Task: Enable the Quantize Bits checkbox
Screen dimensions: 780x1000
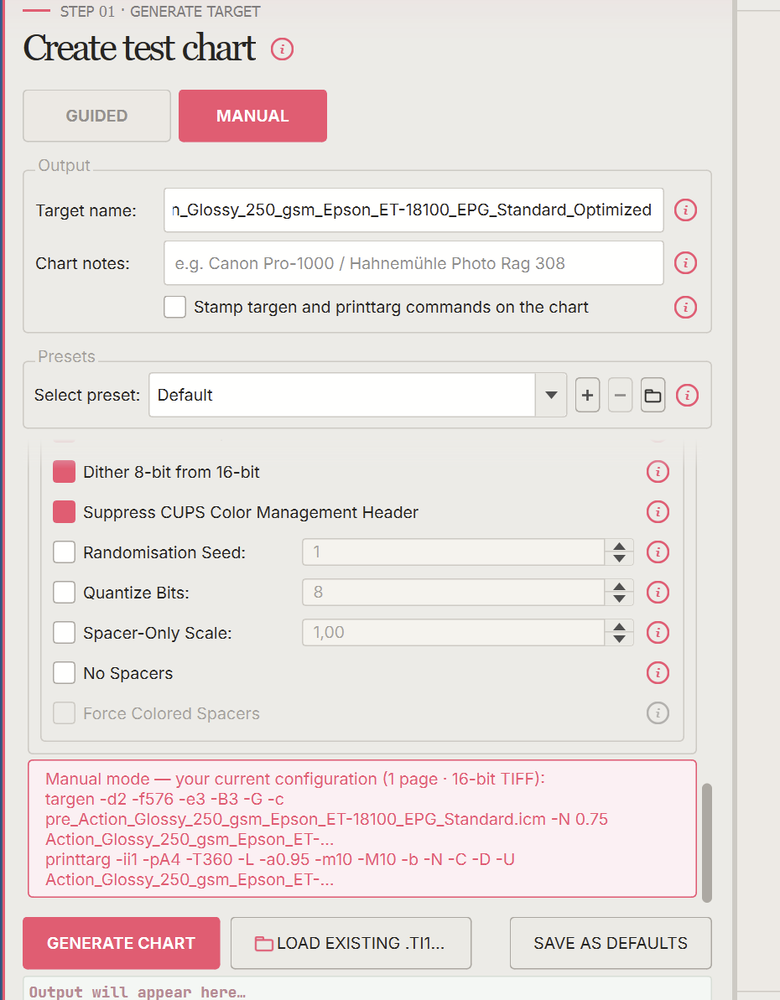Action: 64,592
